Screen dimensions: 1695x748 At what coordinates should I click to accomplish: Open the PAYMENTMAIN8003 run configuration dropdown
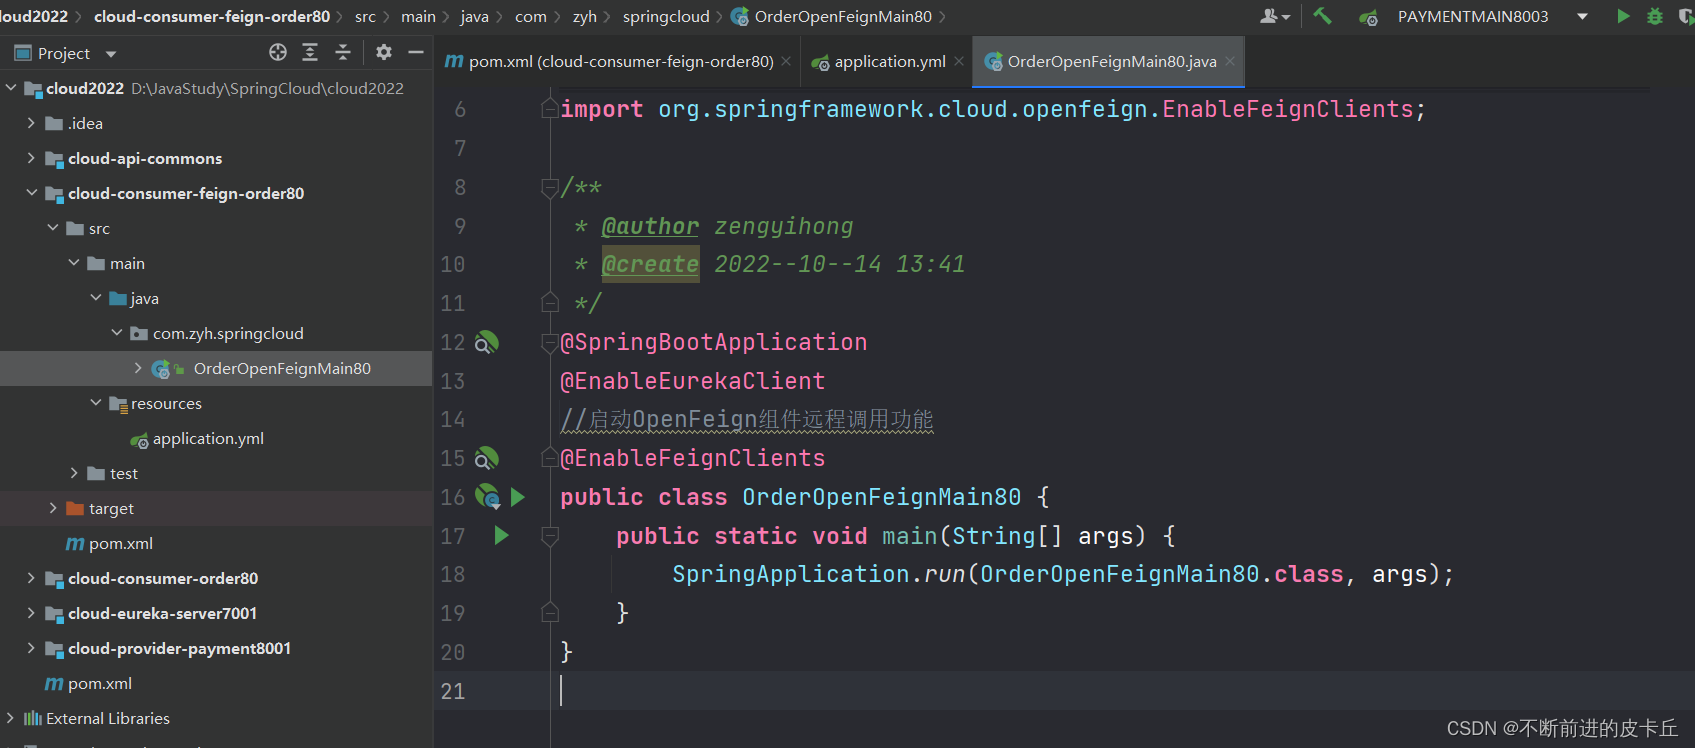point(1582,16)
